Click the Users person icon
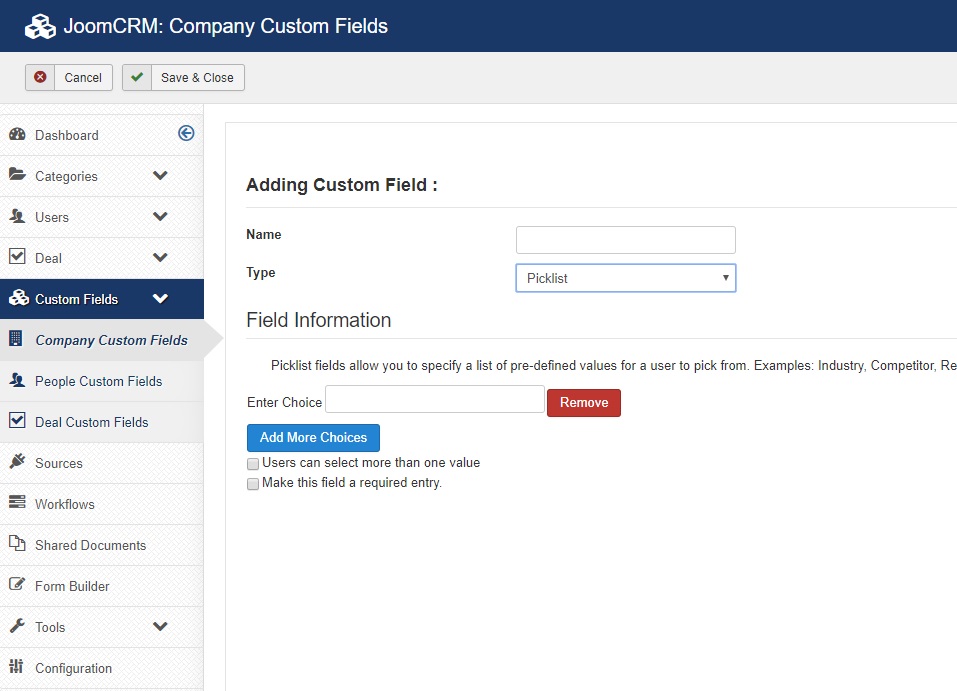957x691 pixels. [x=18, y=216]
